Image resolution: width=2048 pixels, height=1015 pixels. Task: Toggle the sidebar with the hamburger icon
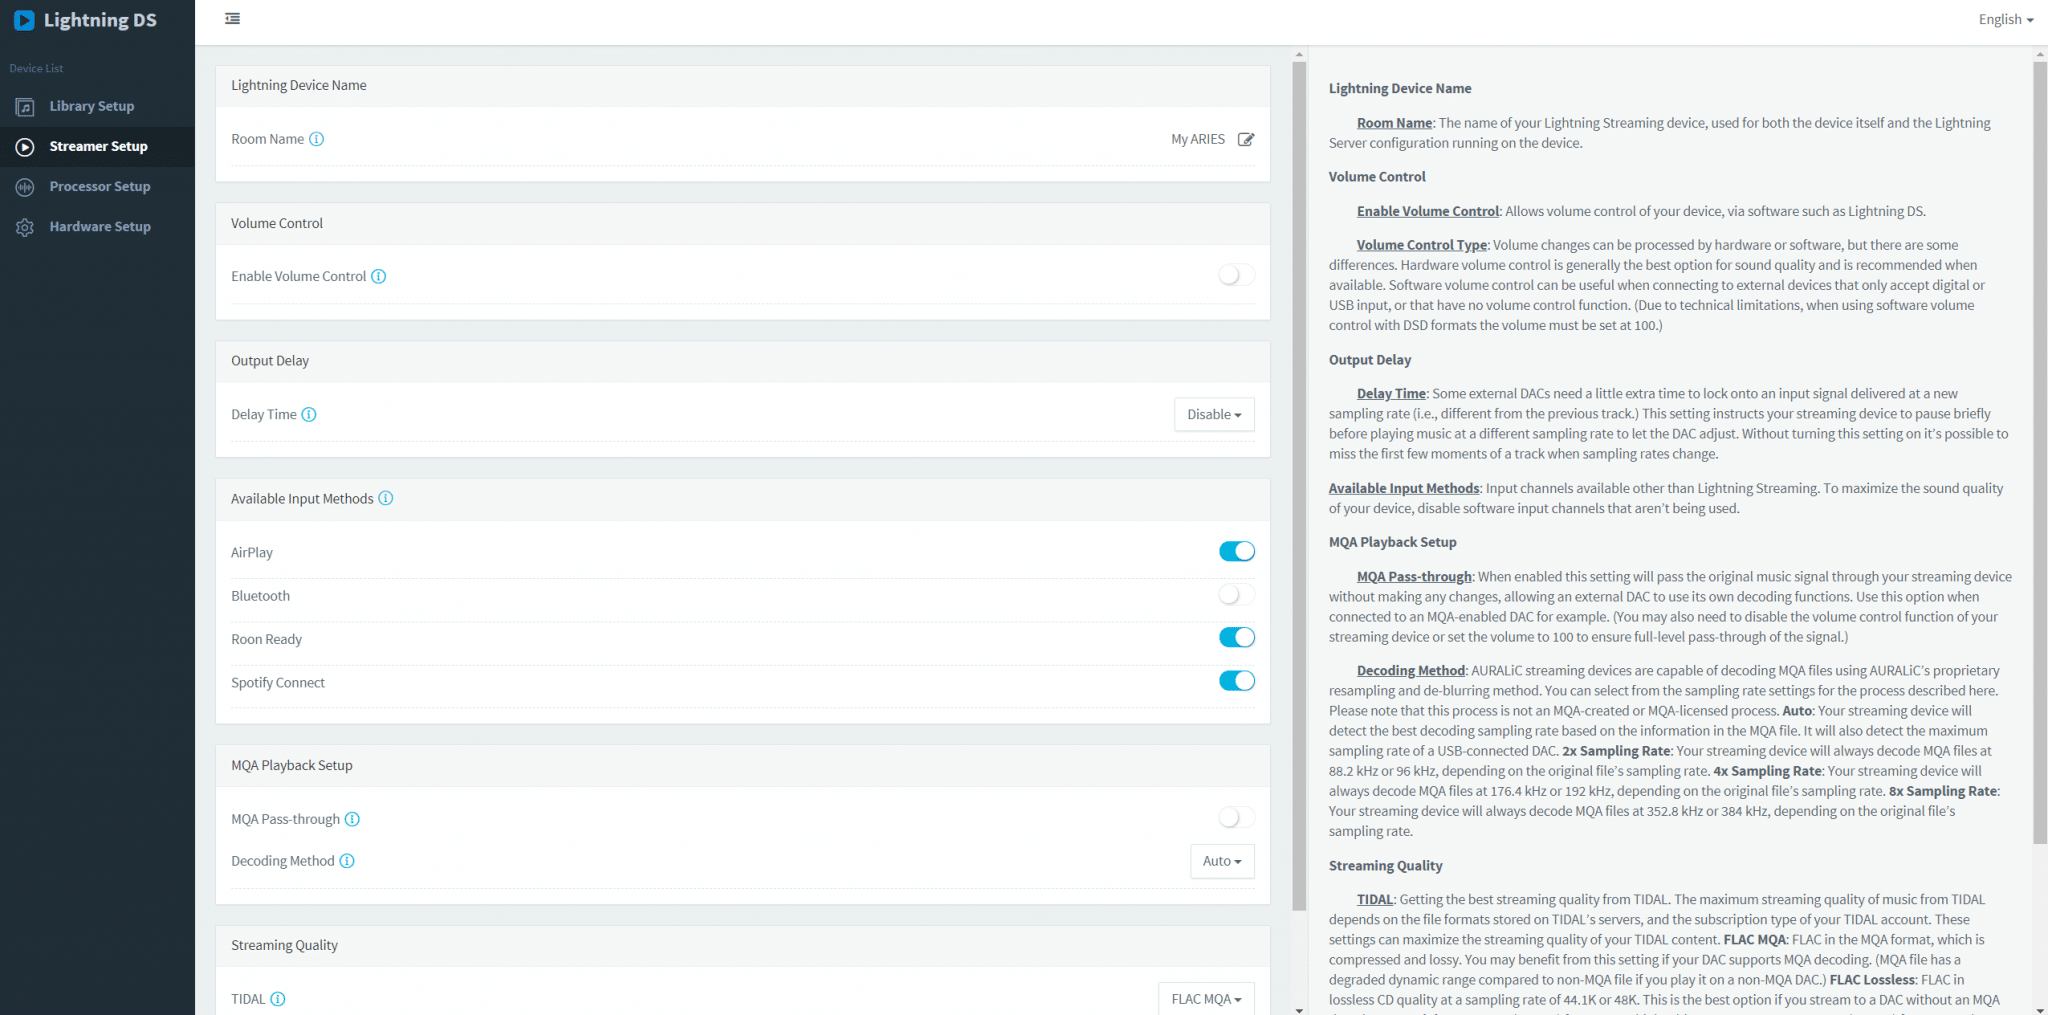click(x=233, y=19)
